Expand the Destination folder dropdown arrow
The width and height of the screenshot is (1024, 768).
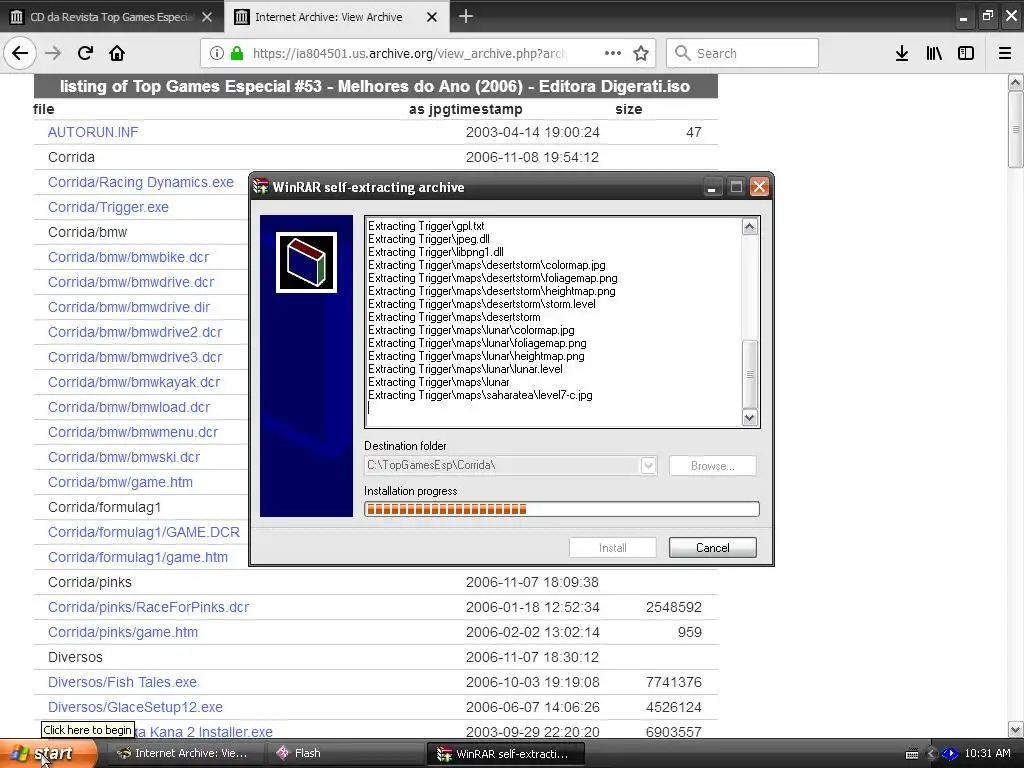coord(648,466)
